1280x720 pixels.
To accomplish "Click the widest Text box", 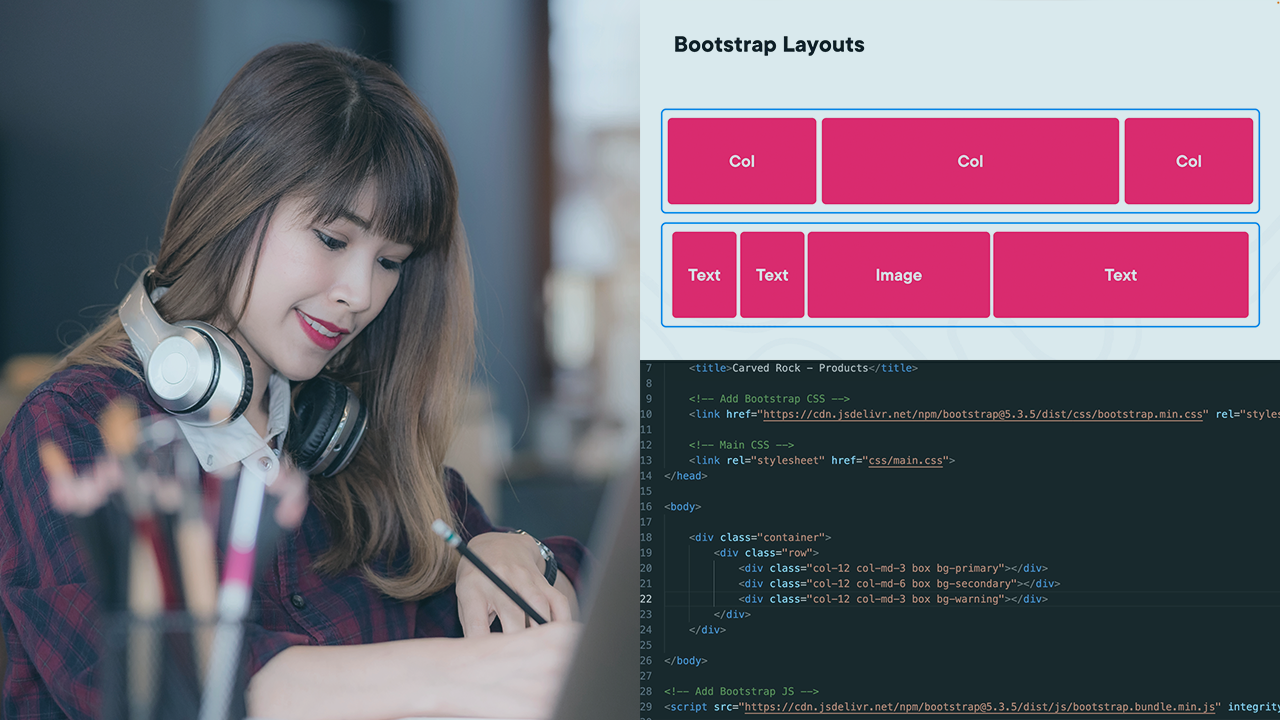I will 1120,275.
